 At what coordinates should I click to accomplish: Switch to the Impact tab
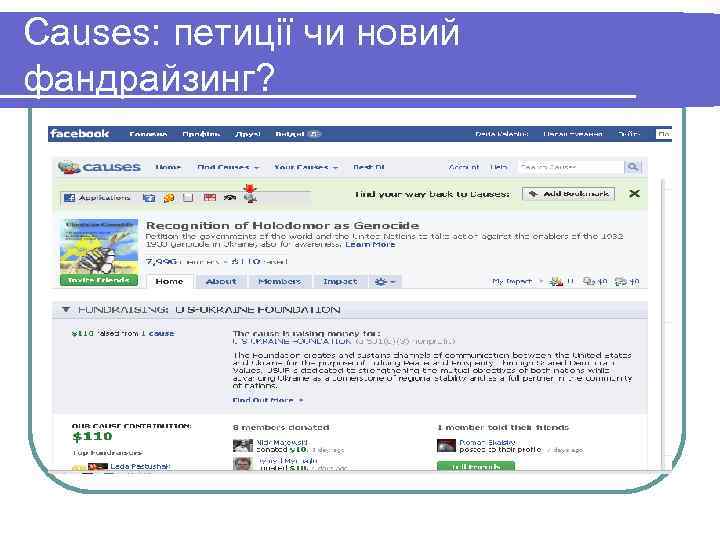340,281
